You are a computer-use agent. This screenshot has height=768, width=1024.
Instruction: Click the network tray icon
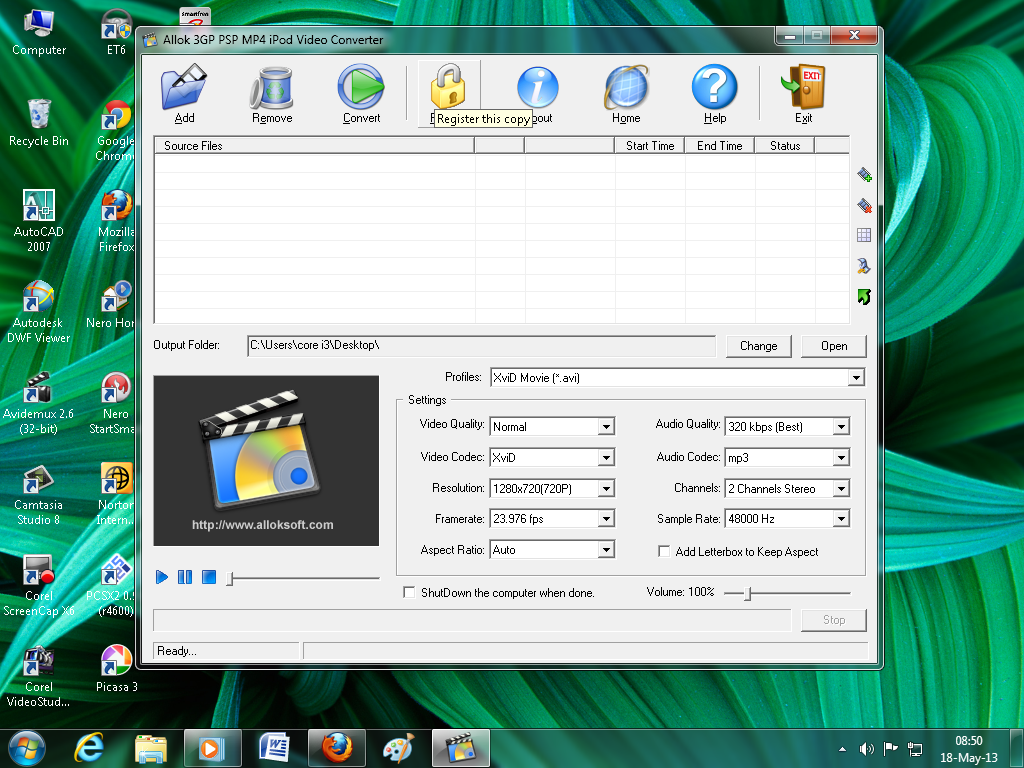click(x=915, y=749)
